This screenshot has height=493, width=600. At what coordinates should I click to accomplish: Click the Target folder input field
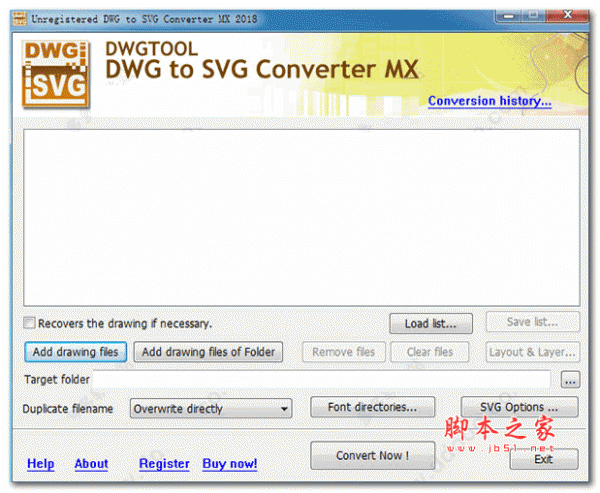pyautogui.click(x=322, y=380)
